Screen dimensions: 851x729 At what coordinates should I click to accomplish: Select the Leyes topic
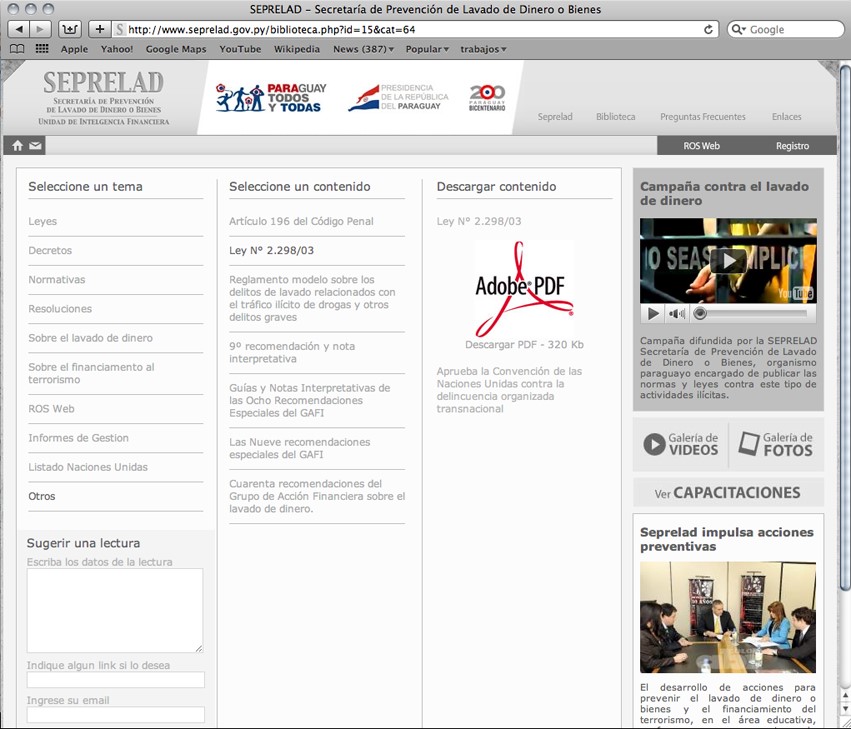42,221
